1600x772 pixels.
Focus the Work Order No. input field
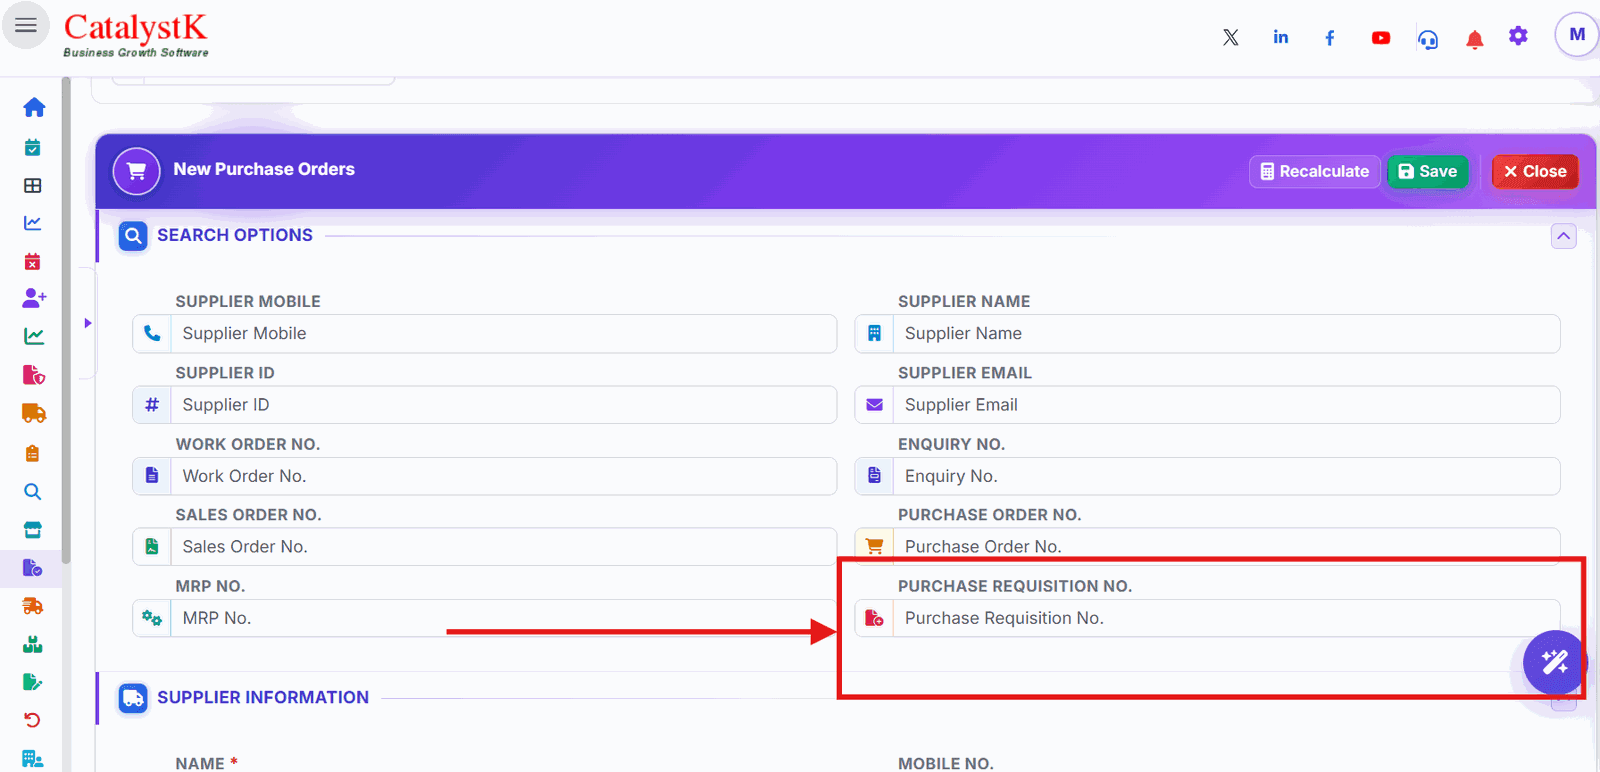(x=503, y=476)
